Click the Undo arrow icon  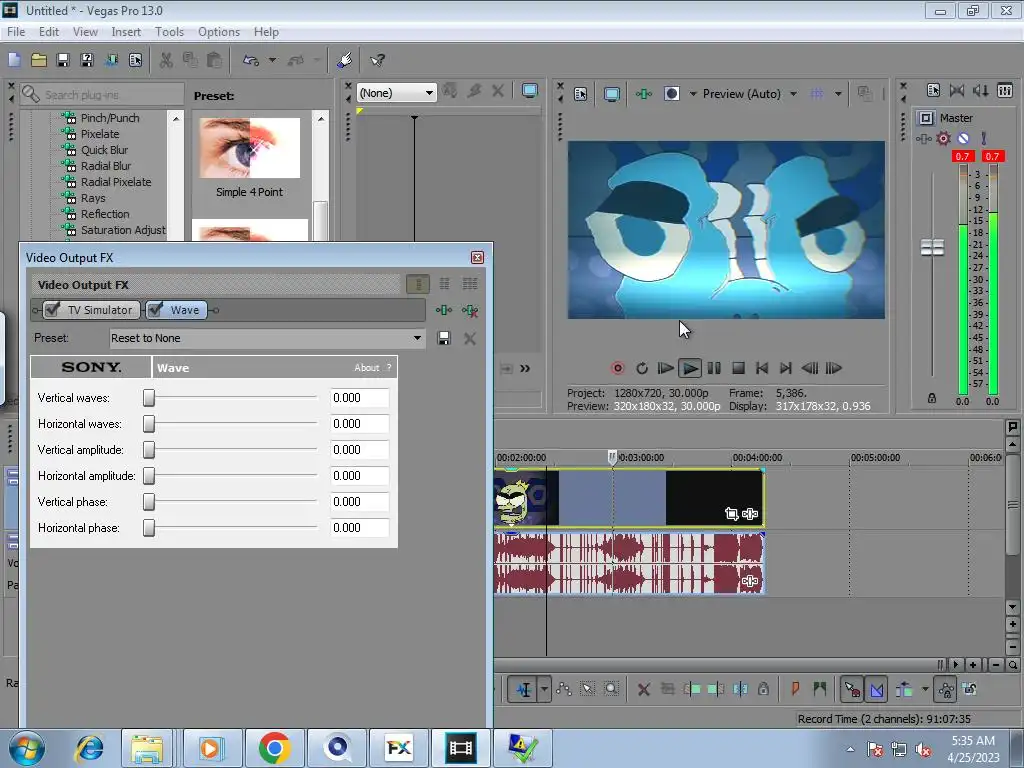[251, 60]
